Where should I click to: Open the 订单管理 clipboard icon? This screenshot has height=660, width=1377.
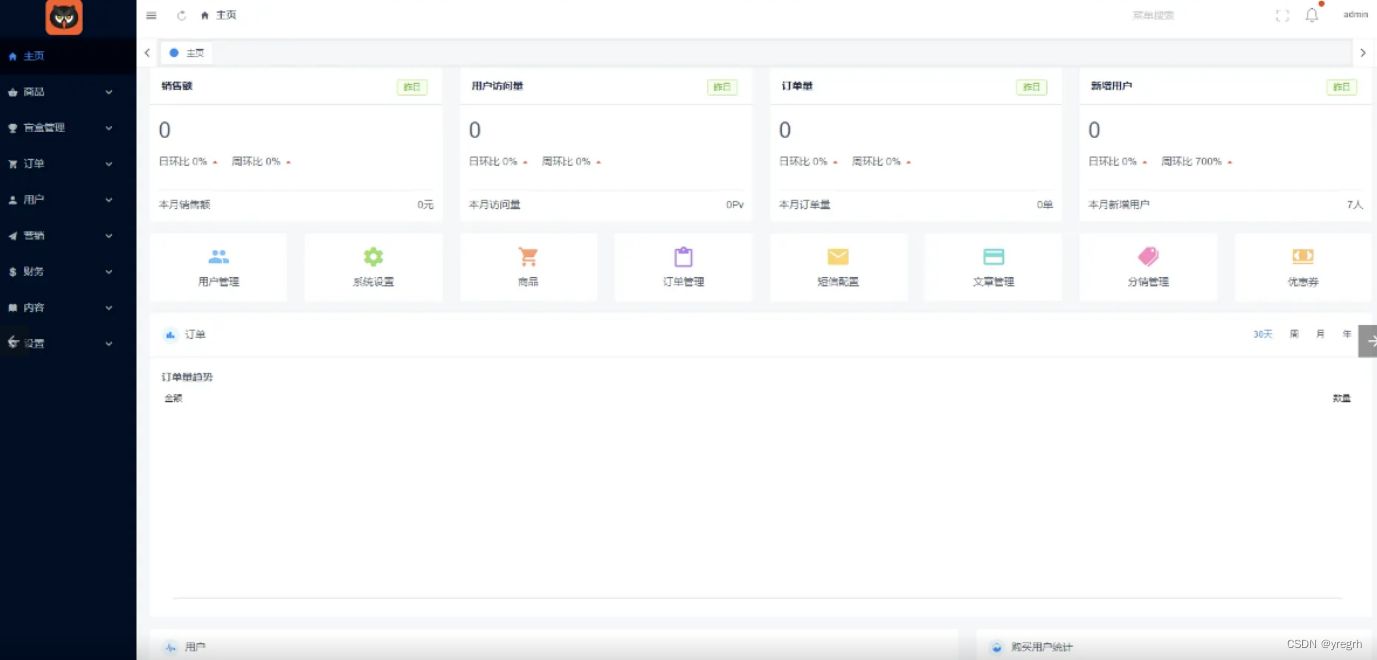click(x=683, y=258)
